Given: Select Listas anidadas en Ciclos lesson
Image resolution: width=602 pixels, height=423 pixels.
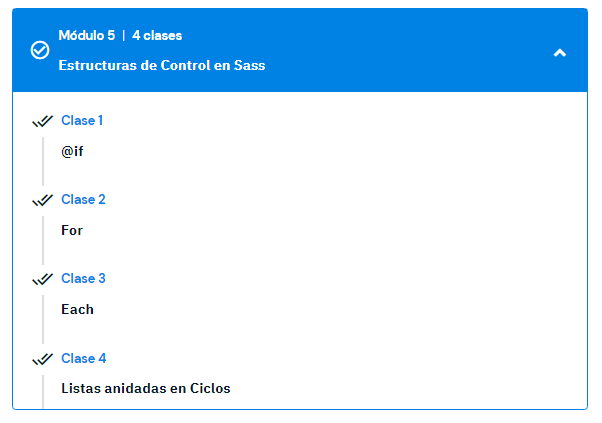Looking at the screenshot, I should click(x=145, y=389).
